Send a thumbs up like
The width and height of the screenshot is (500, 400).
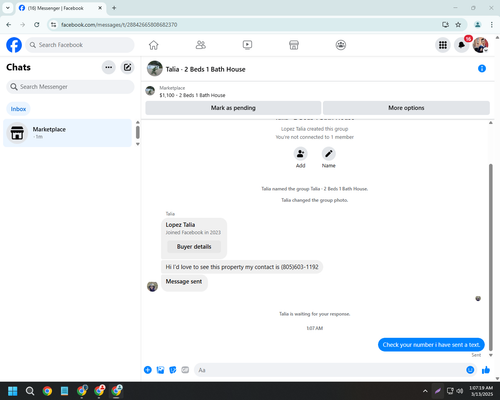486,370
